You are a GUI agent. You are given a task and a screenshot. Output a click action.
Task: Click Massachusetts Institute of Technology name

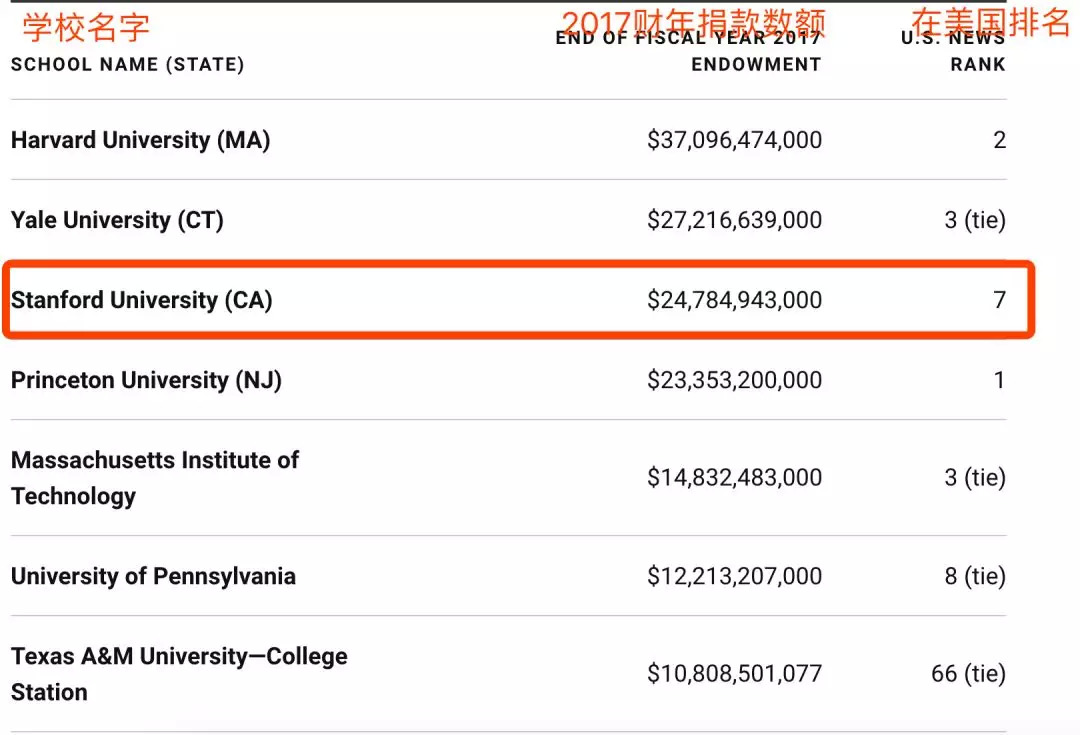coord(154,478)
